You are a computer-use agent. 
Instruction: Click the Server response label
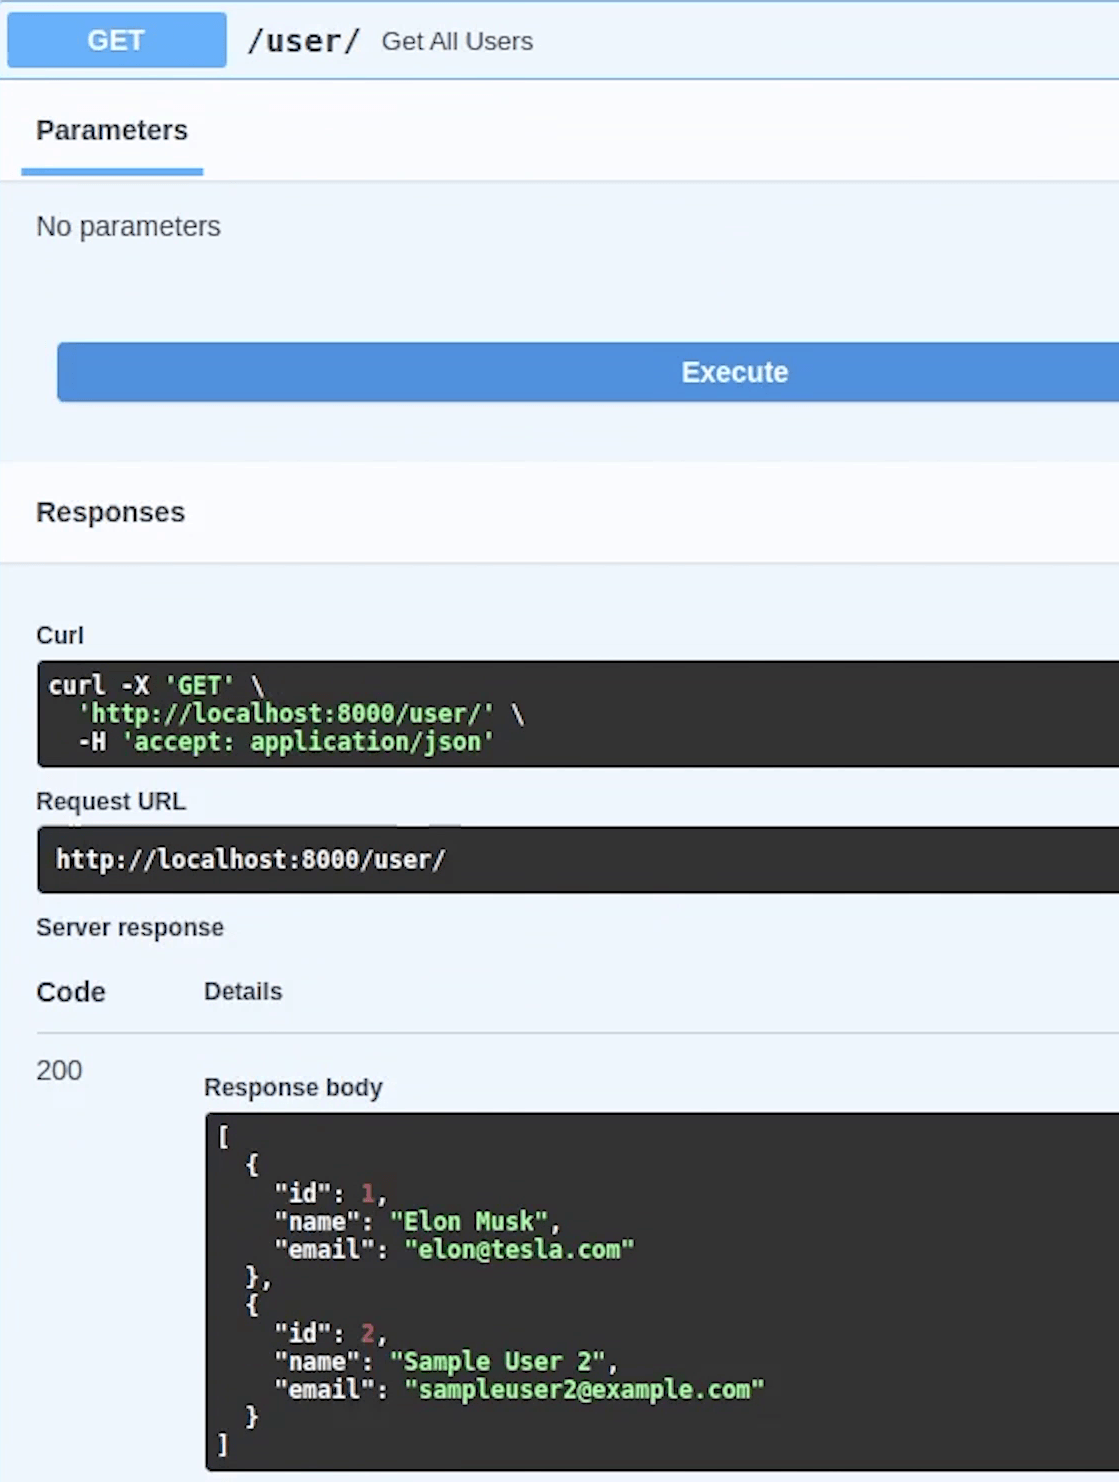point(130,928)
